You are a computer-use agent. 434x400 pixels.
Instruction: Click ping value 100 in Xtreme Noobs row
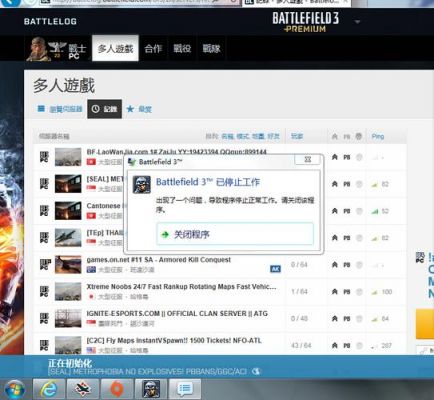click(387, 292)
